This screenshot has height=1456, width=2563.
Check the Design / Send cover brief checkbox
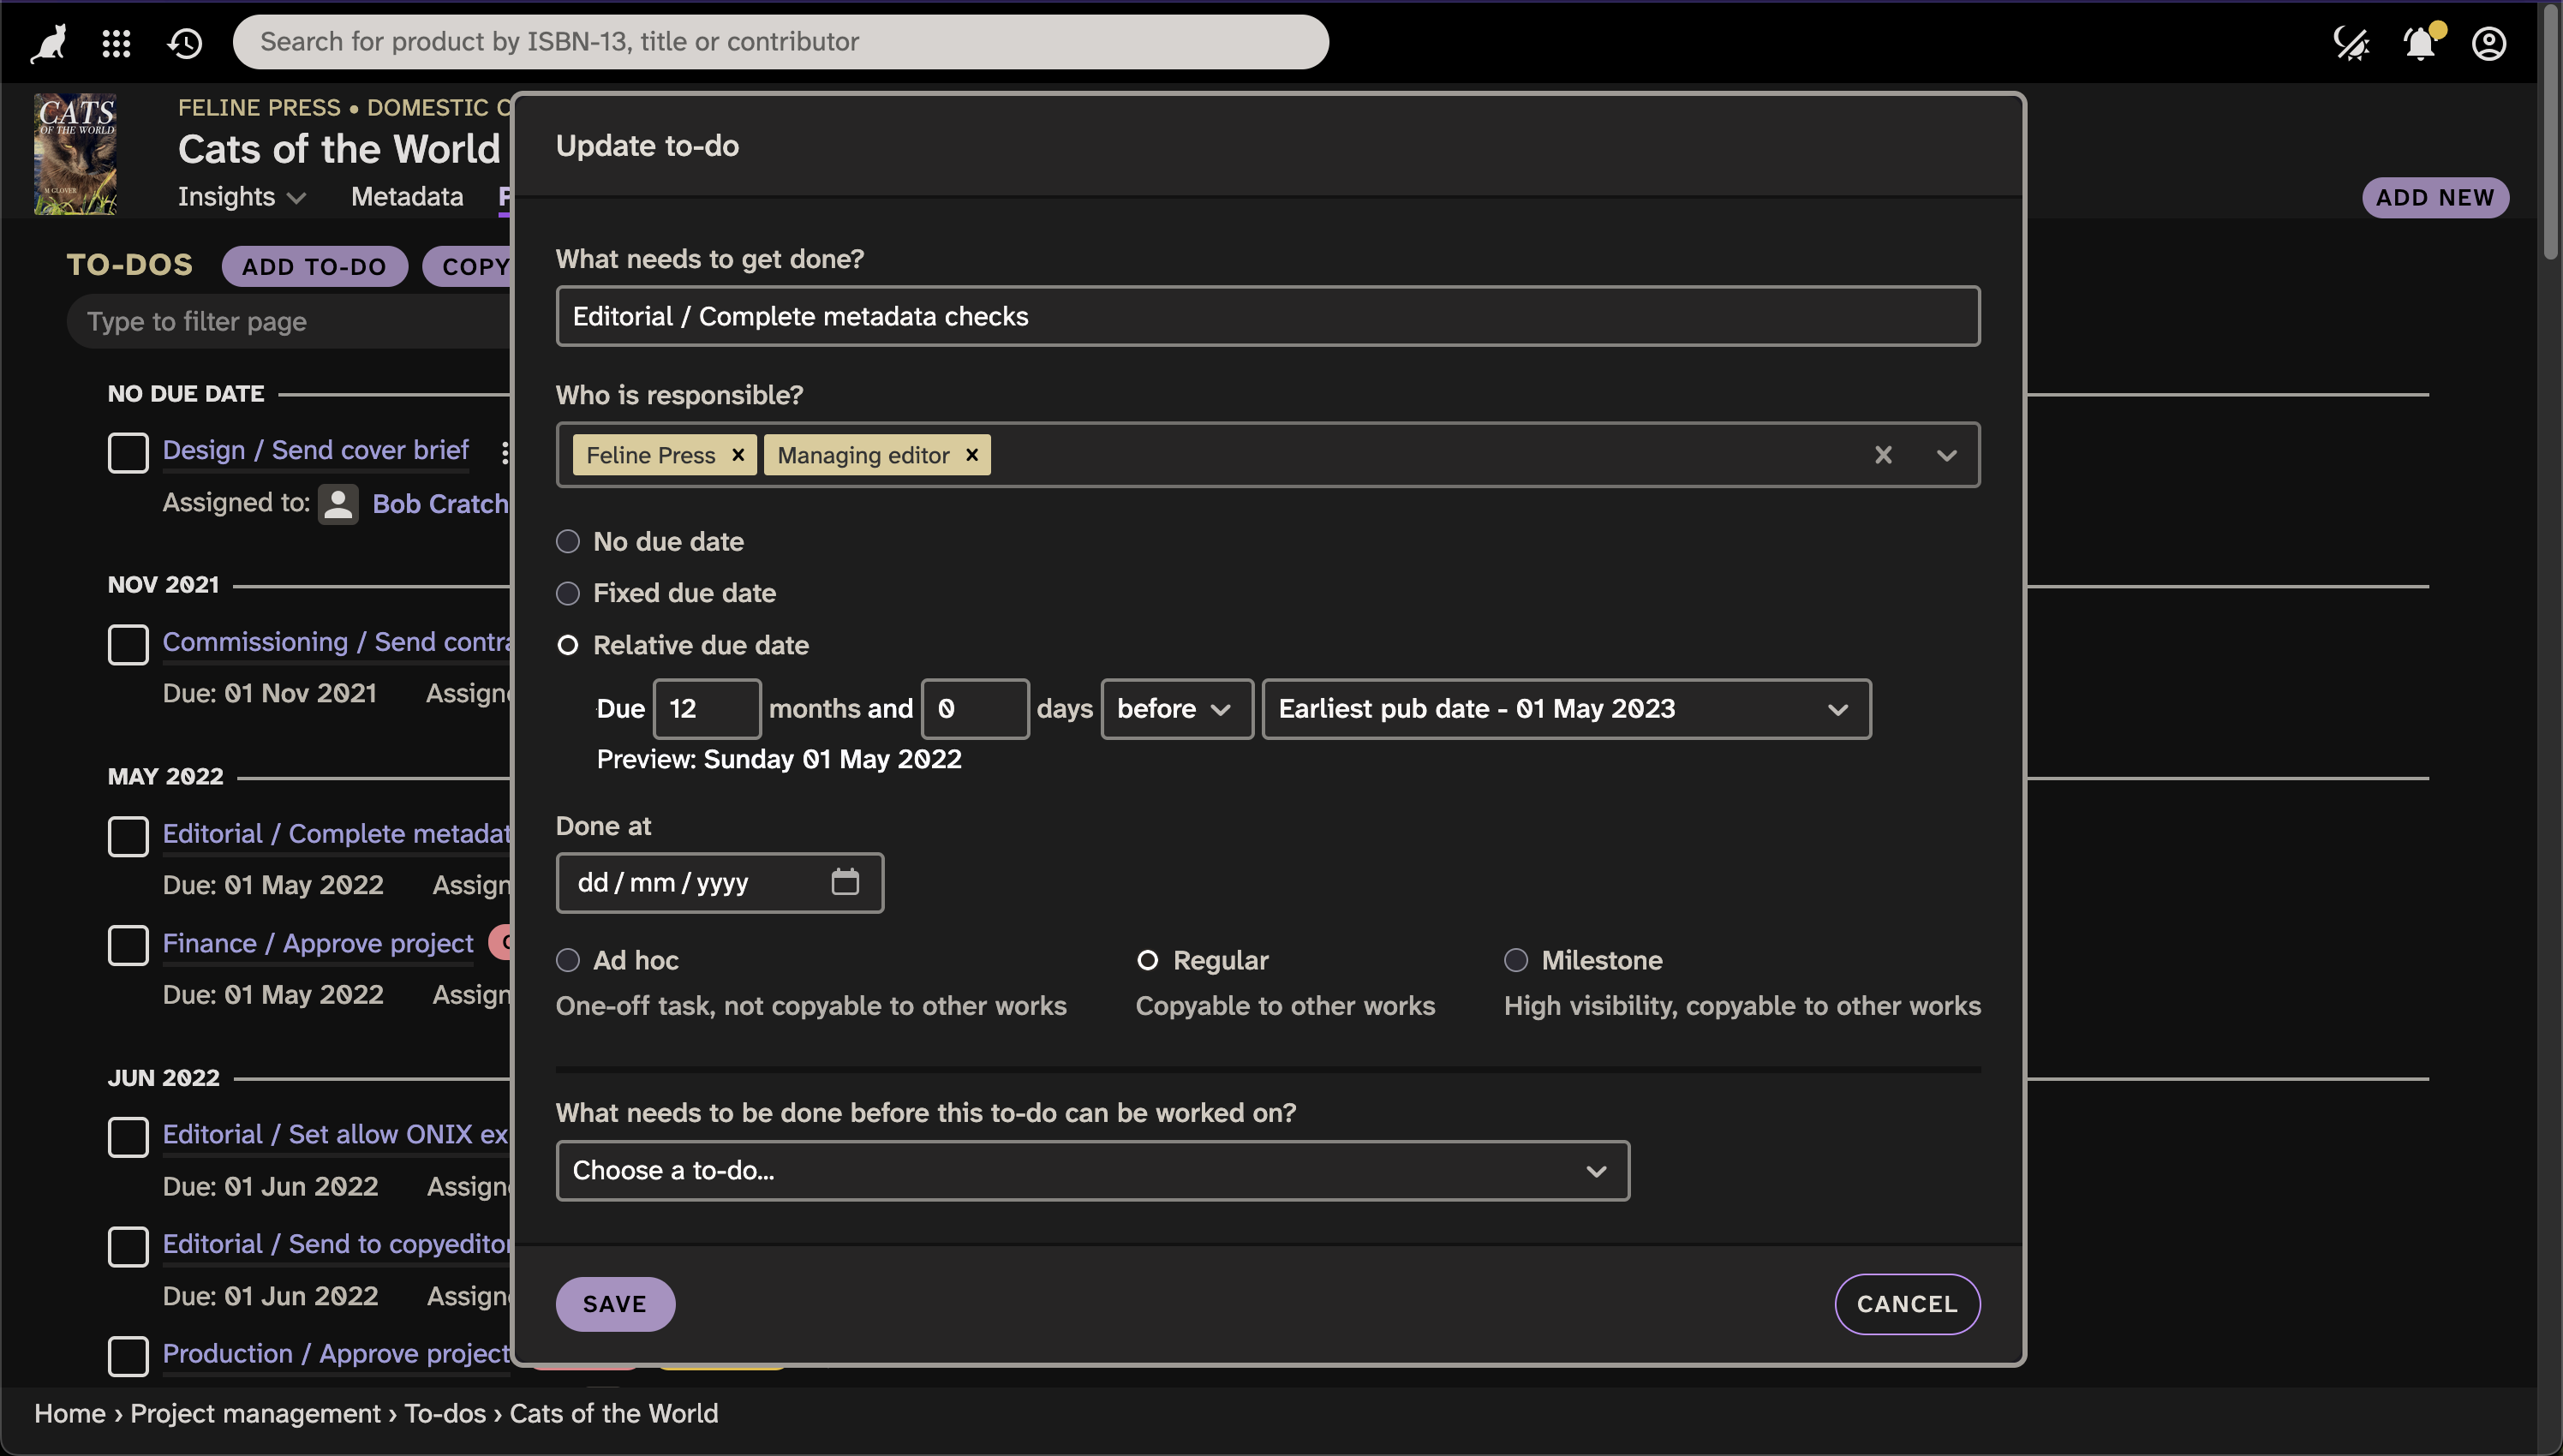128,452
